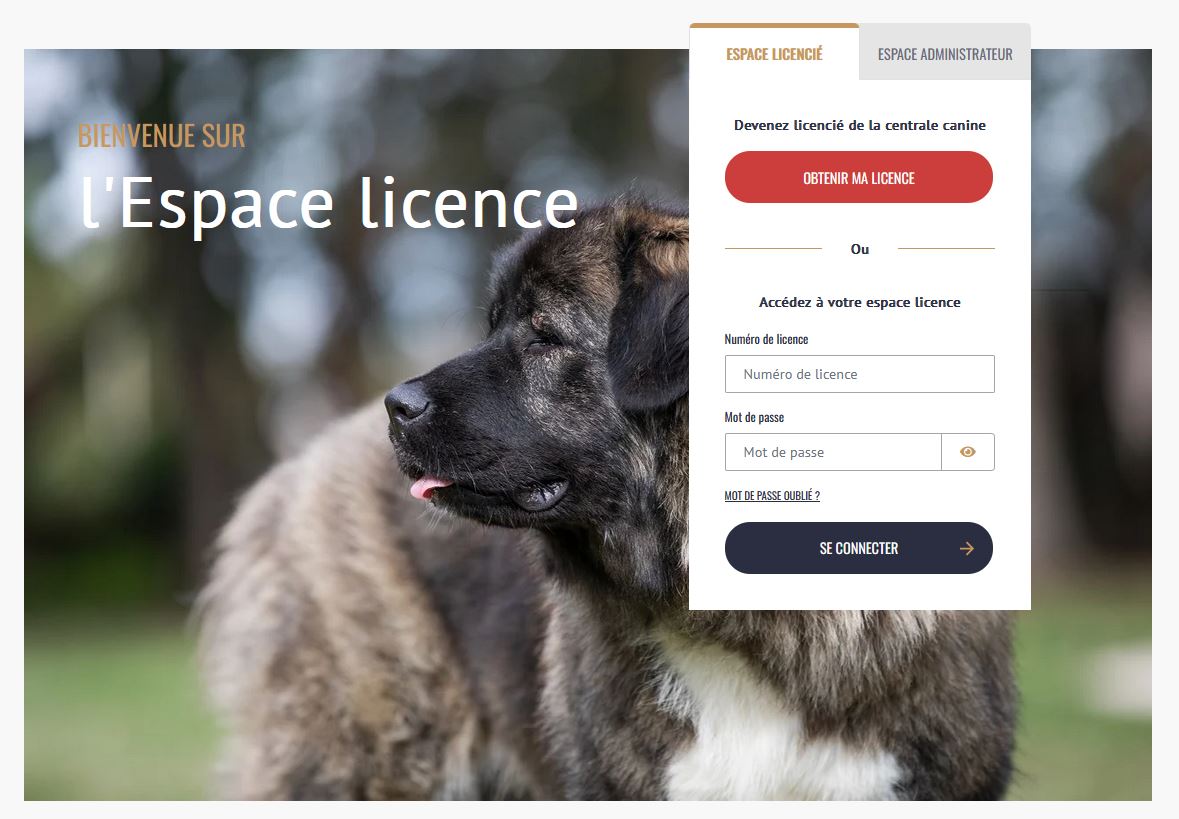
Task: Click the red Obtenir ma licence button
Action: pyautogui.click(x=859, y=177)
